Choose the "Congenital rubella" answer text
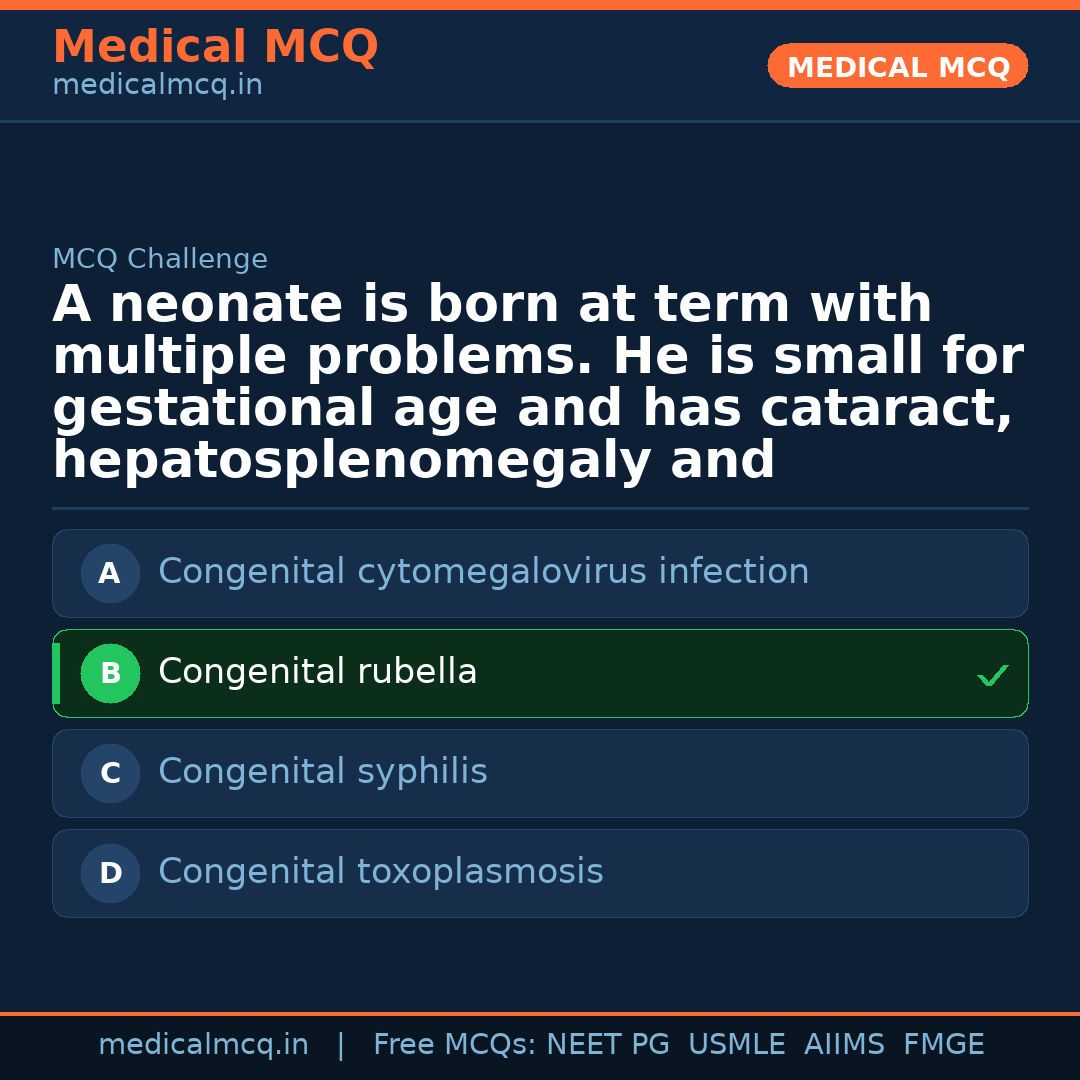 tap(317, 672)
